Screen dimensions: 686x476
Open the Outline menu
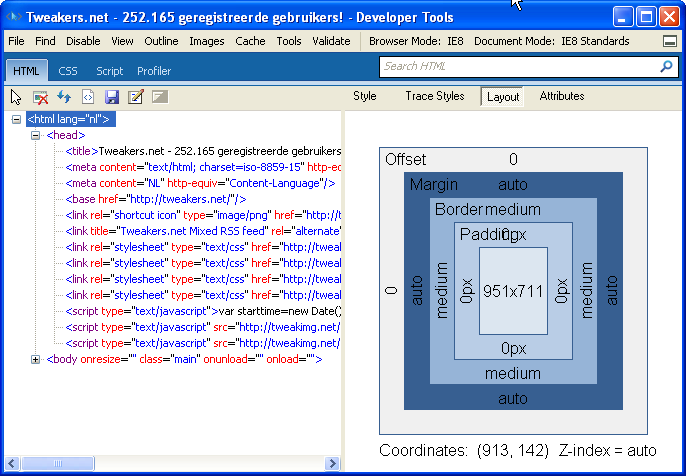(x=161, y=41)
